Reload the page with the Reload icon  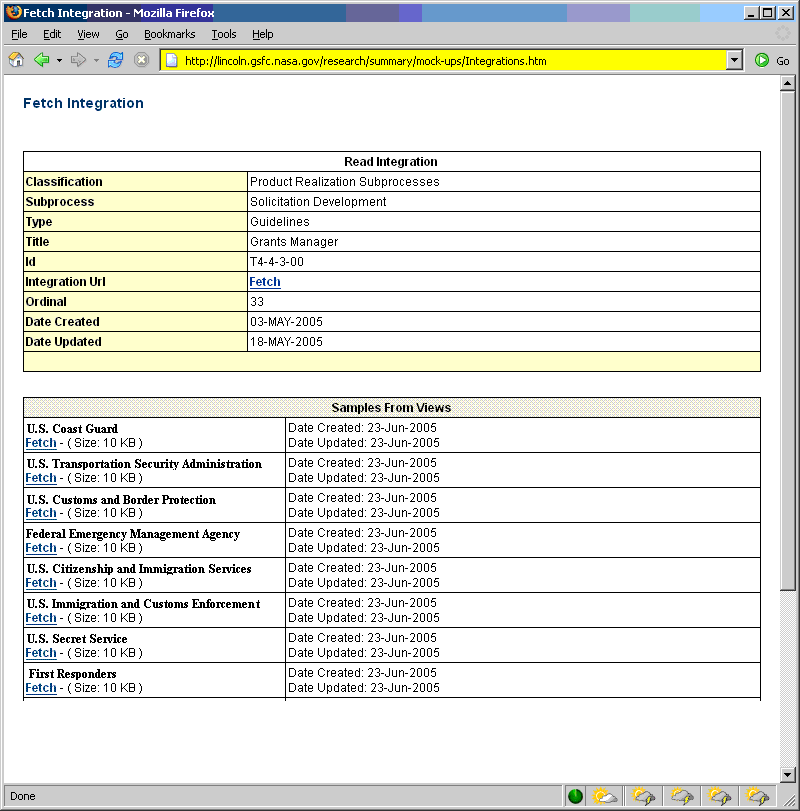115,60
